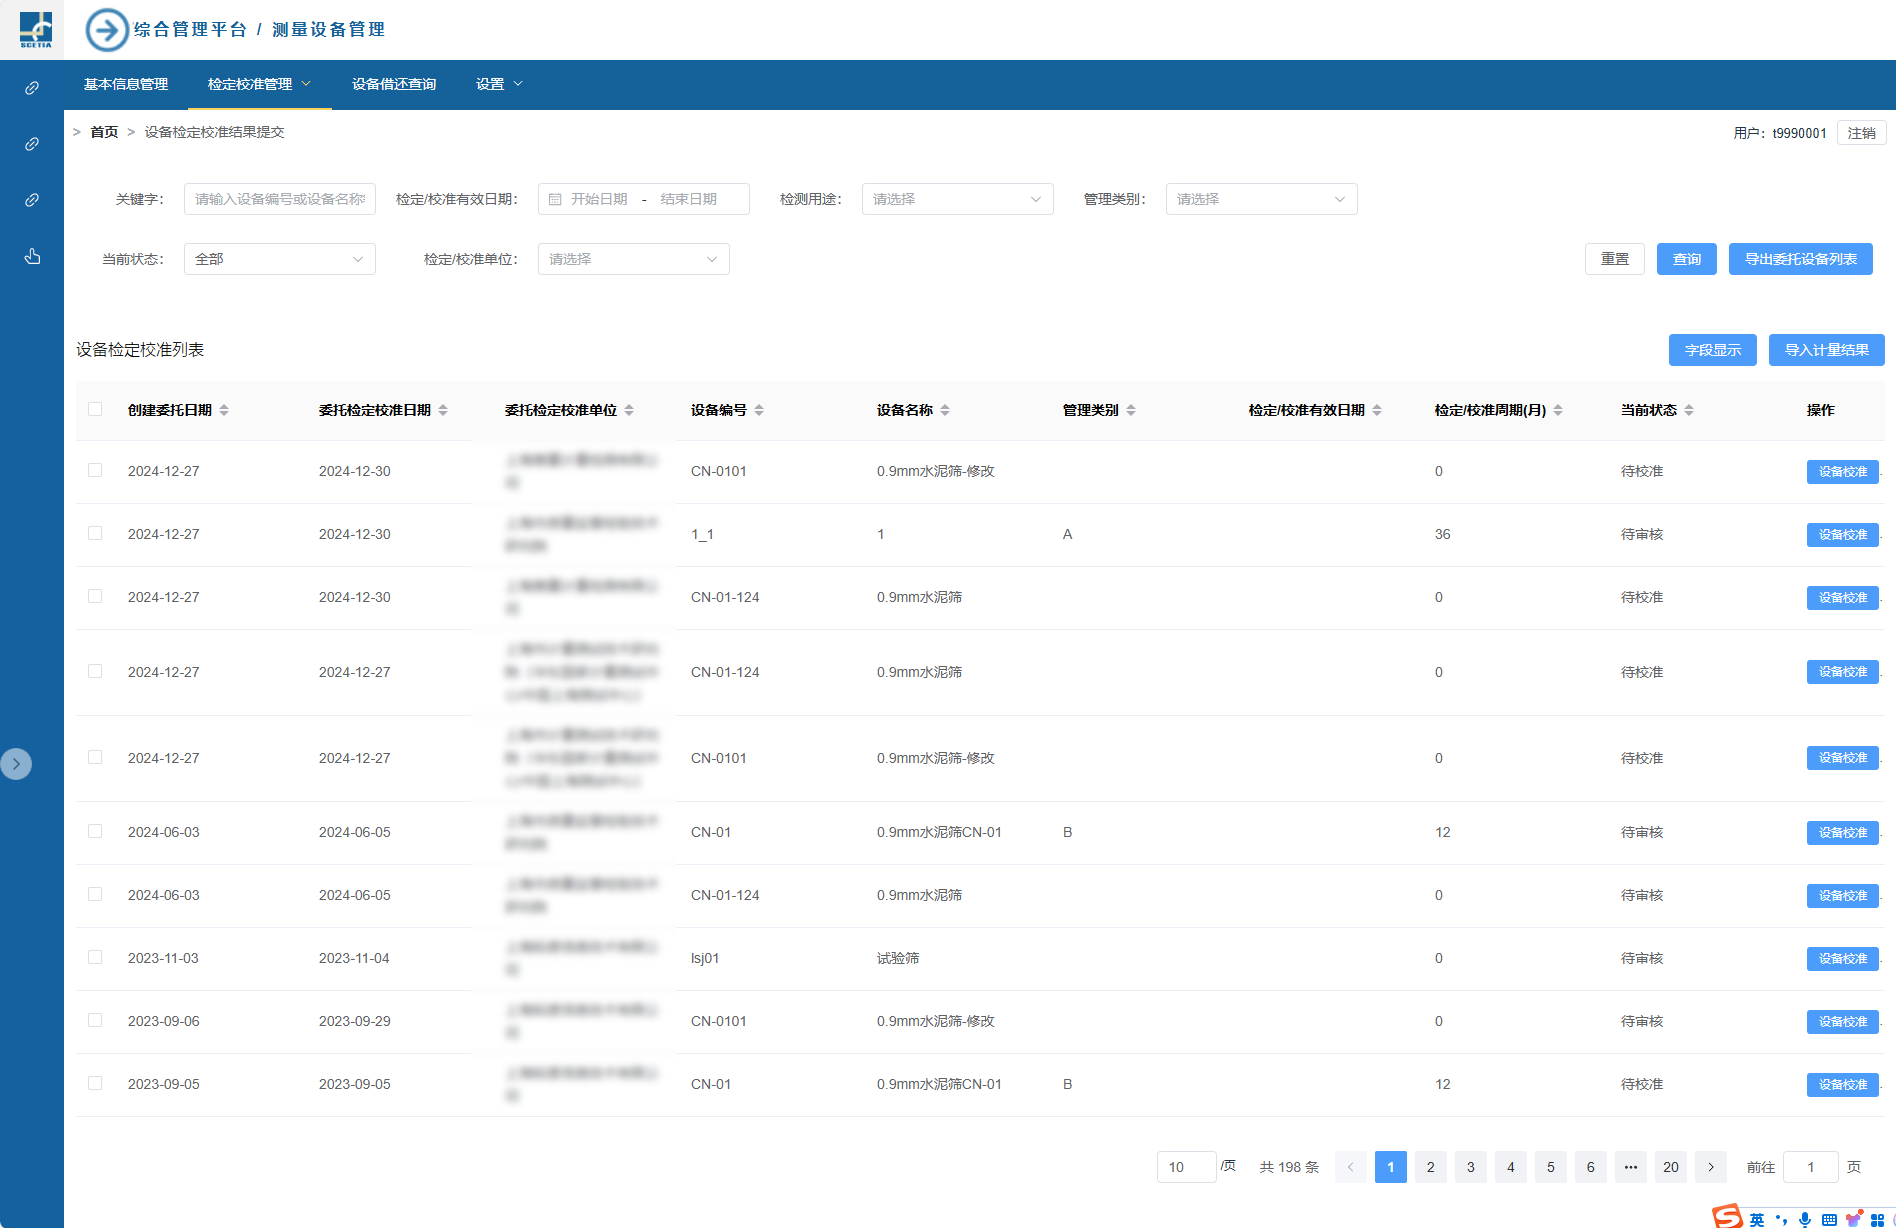Click sort icon for 当前状态 column
The image size is (1896, 1228).
click(1689, 410)
